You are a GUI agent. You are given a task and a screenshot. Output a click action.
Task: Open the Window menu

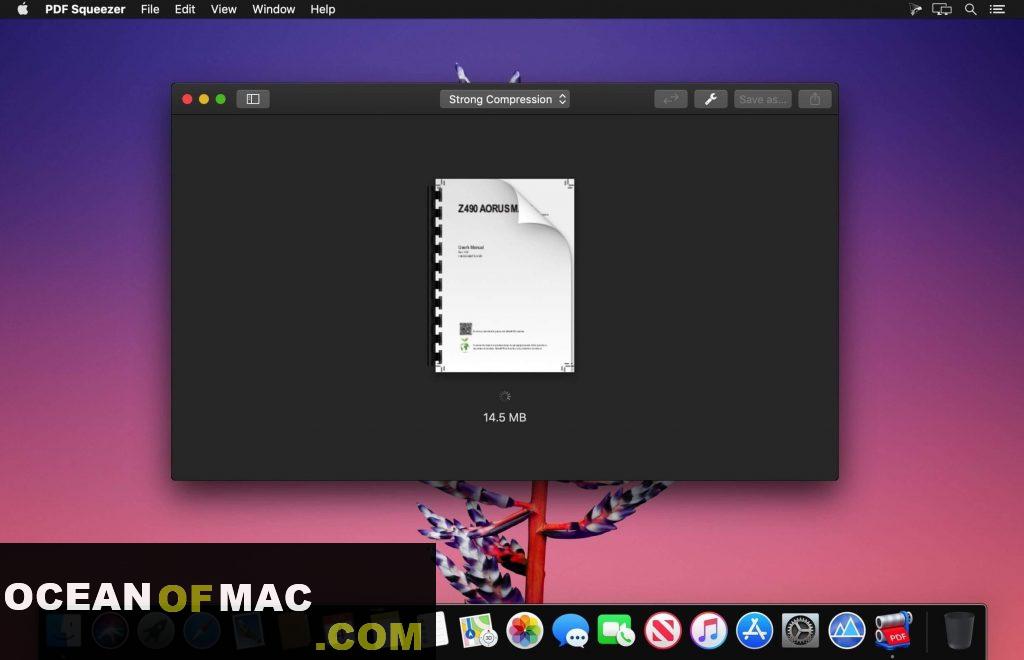pos(274,9)
